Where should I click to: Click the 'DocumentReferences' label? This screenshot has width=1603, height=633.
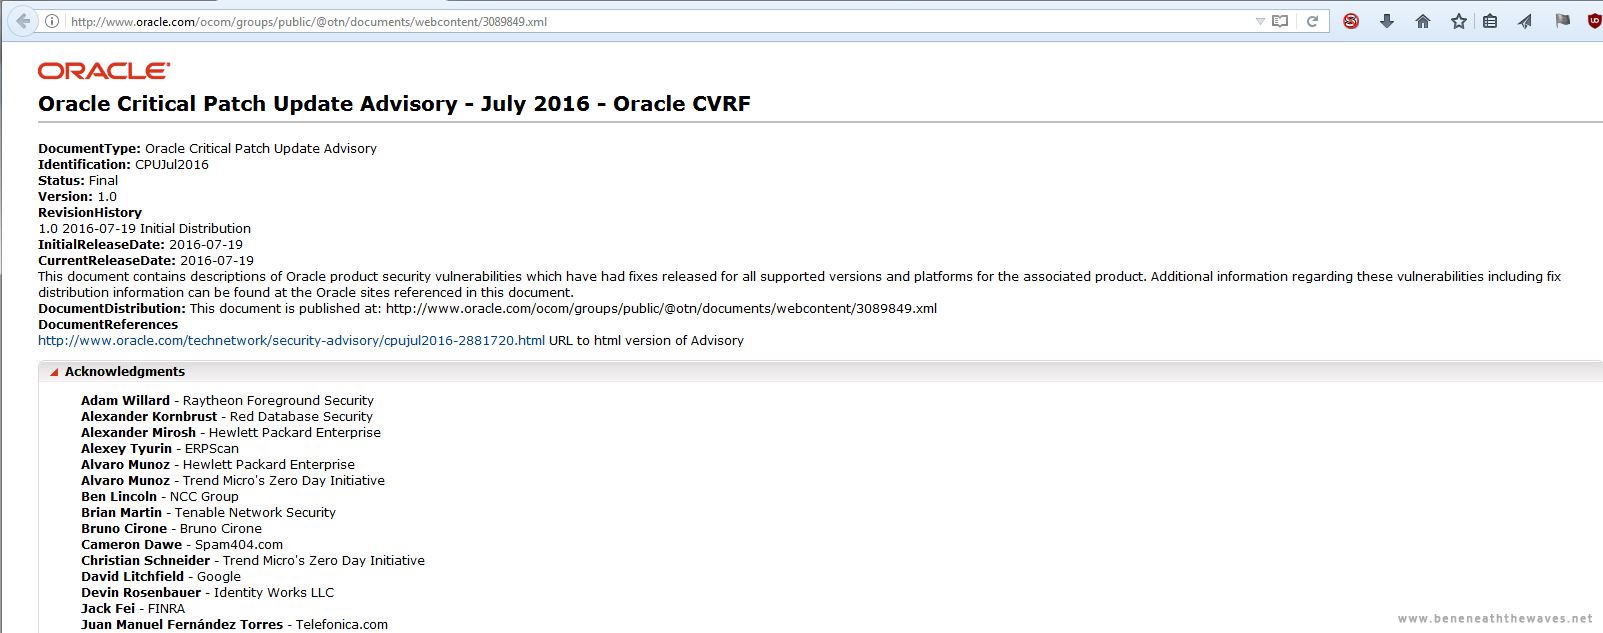[108, 324]
